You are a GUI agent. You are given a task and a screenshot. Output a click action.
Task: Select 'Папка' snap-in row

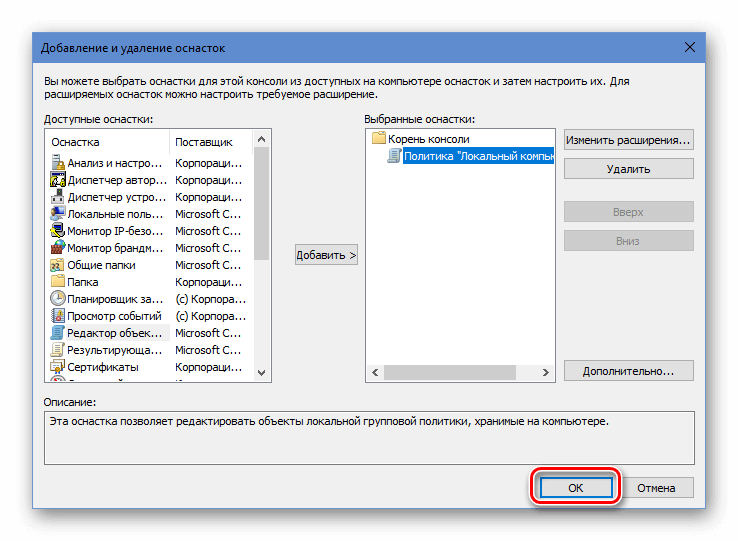click(x=150, y=282)
